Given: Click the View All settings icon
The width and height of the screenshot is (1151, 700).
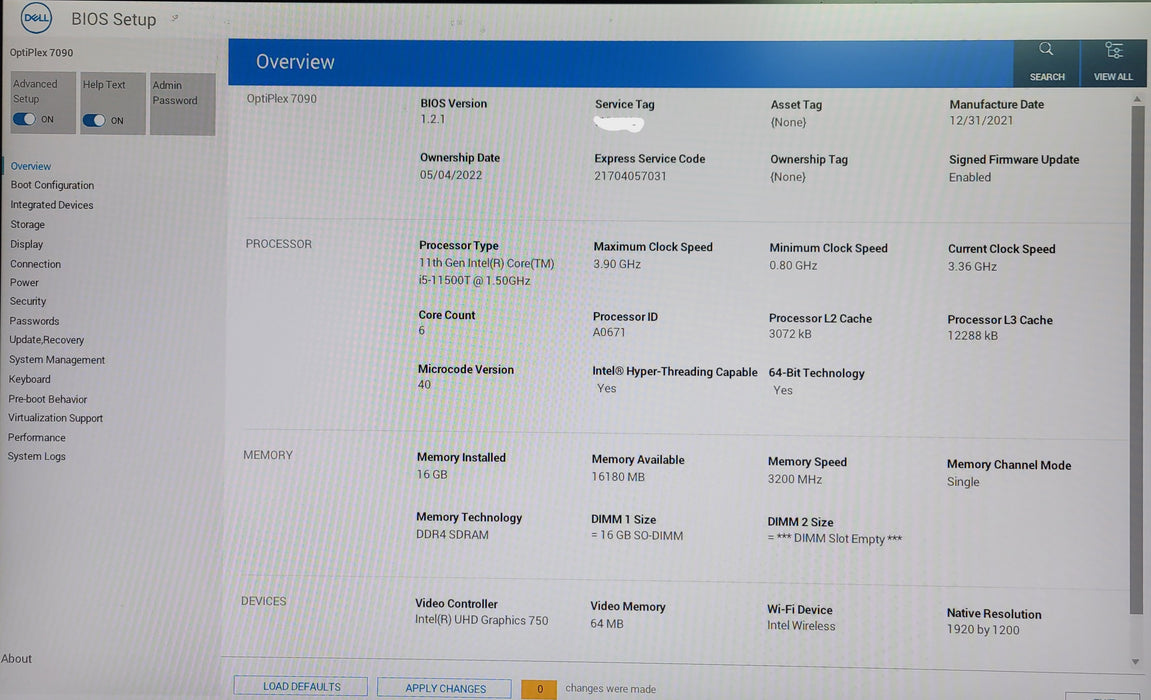Looking at the screenshot, I should pos(1114,51).
